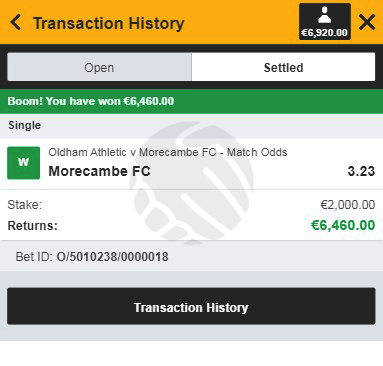Close the Transaction History panel
Image resolution: width=383 pixels, height=366 pixels.
[367, 23]
